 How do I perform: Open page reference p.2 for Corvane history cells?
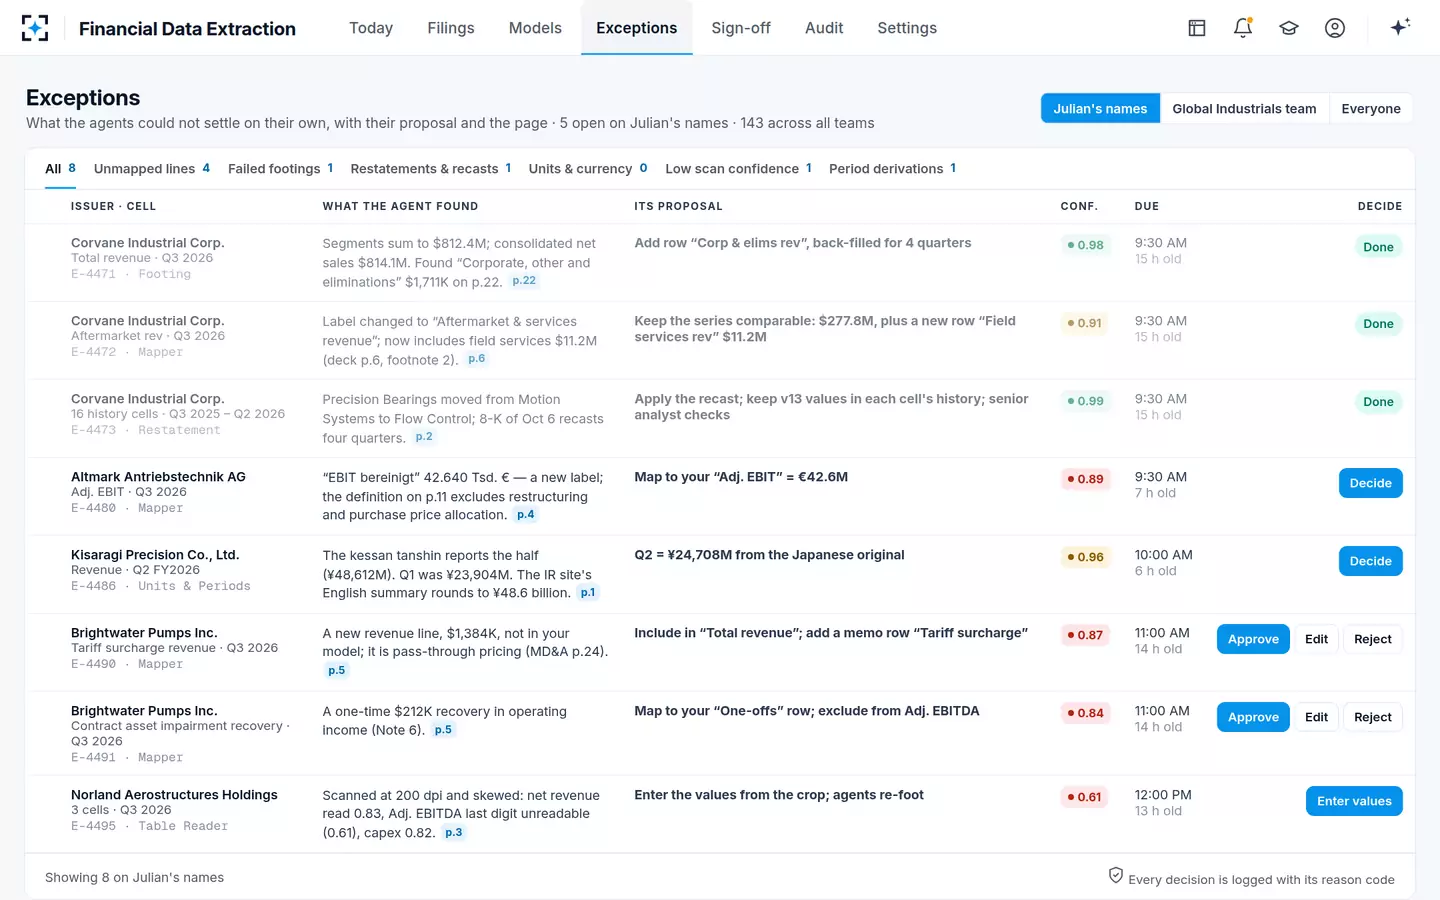424,437
